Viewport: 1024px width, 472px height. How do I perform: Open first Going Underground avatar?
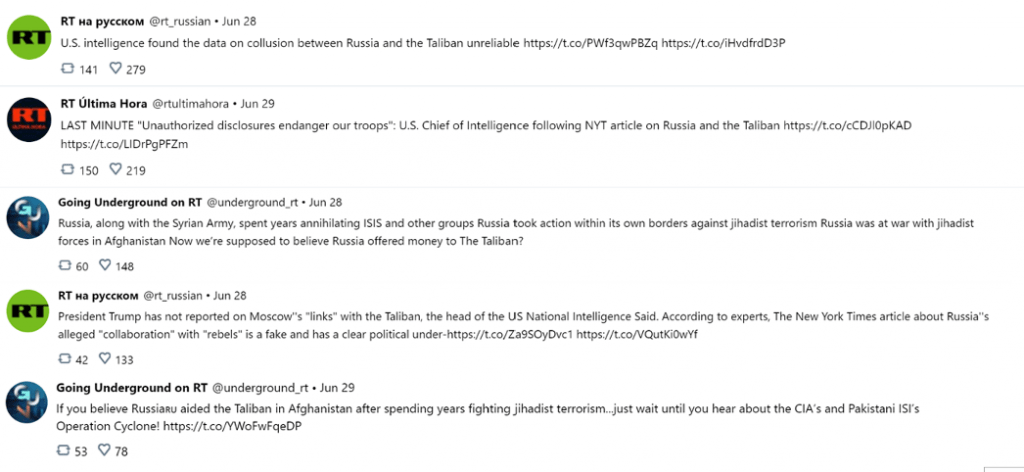[27, 217]
